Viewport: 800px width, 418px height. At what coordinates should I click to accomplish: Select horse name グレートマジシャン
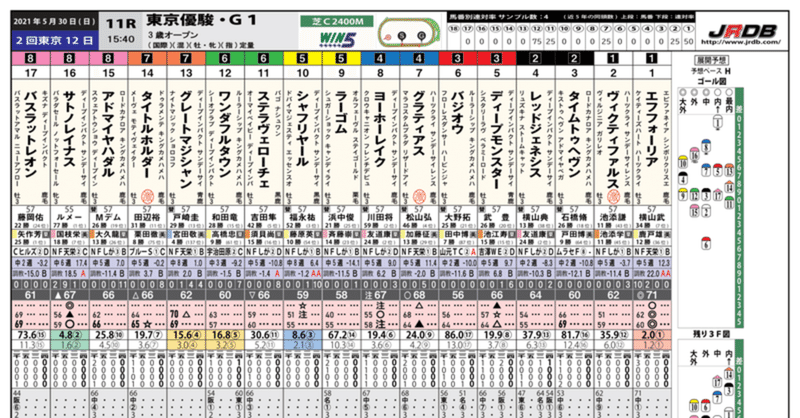186,139
